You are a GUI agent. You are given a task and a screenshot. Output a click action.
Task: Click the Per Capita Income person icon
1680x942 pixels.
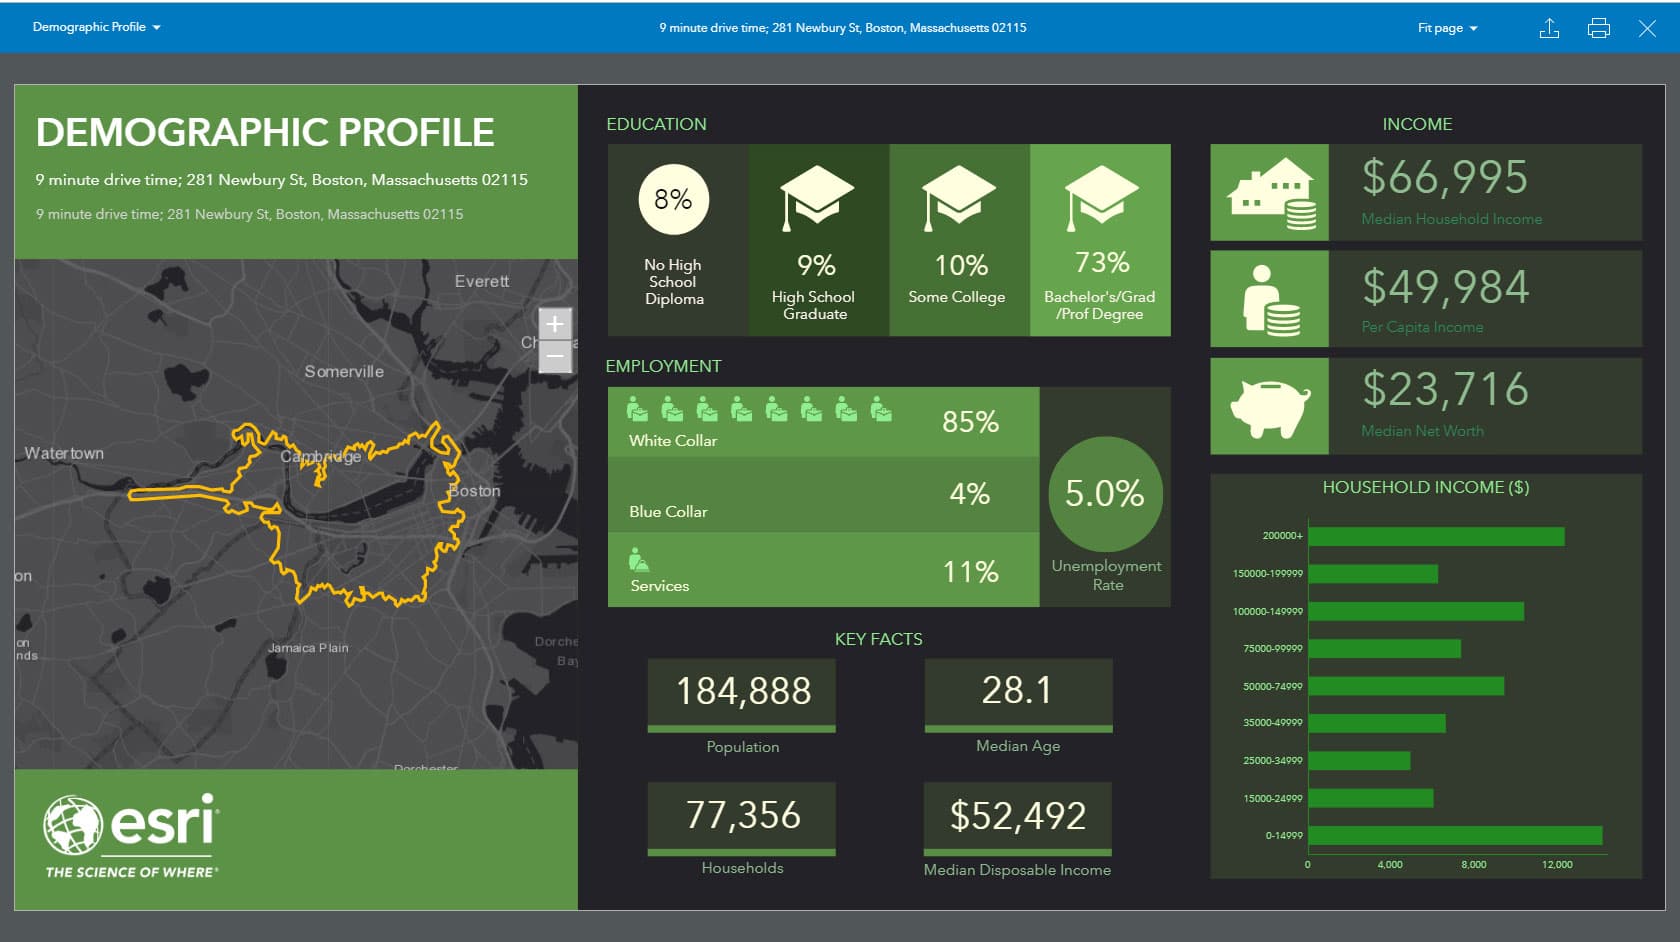(1269, 299)
